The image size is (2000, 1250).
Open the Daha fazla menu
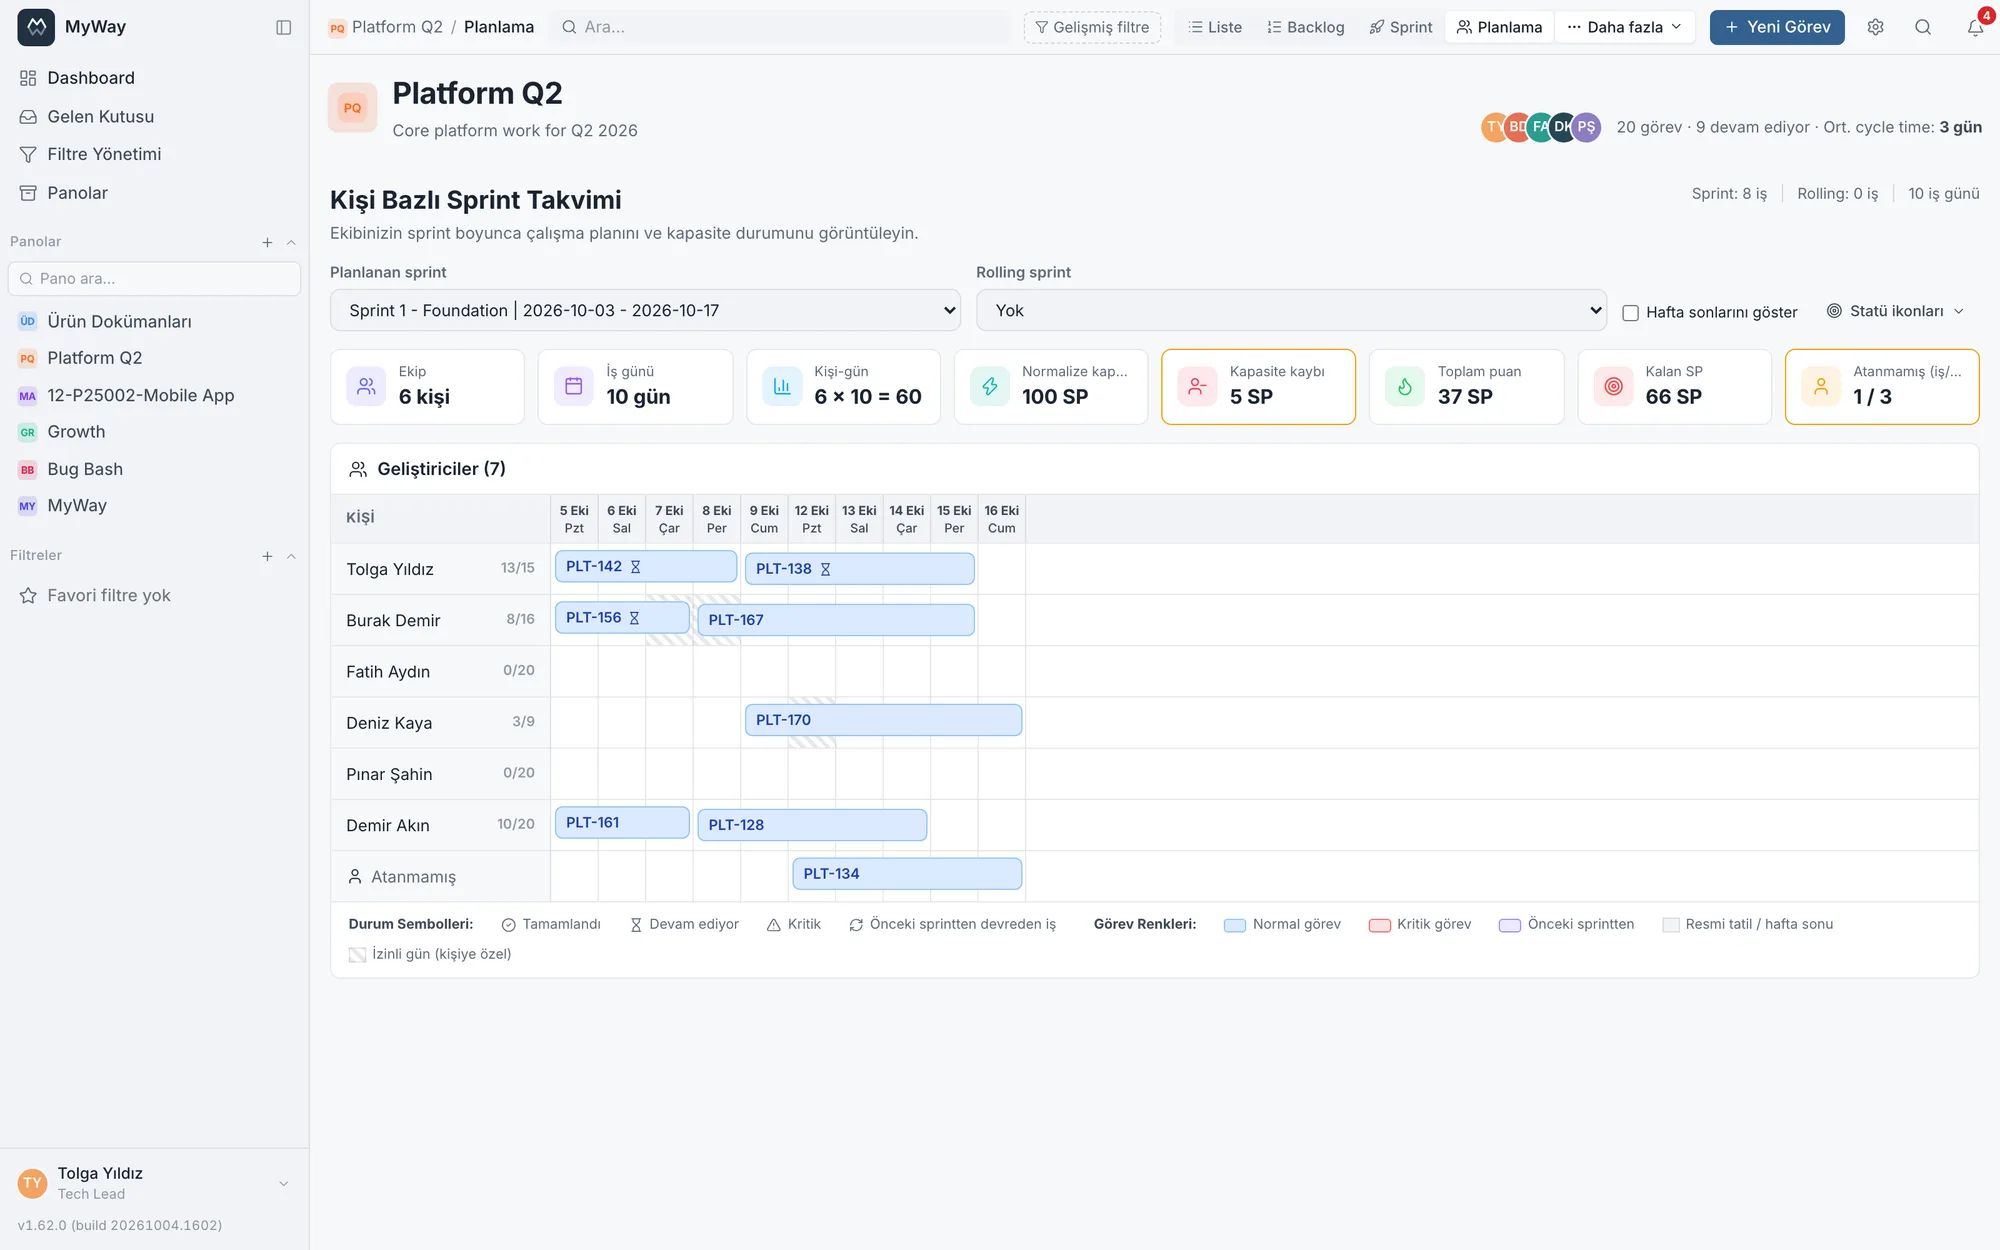1625,27
